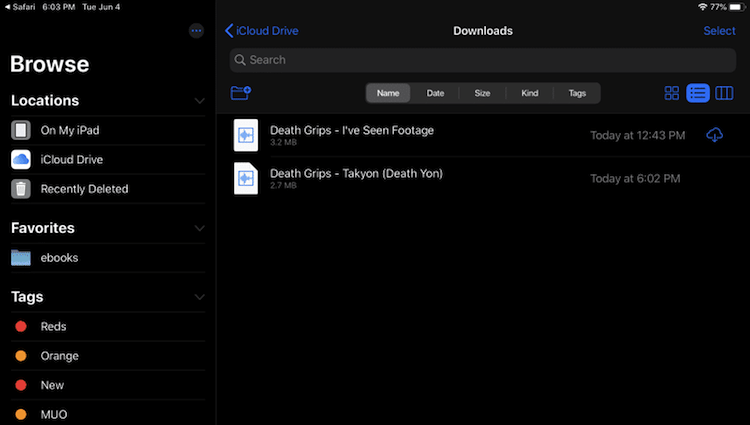This screenshot has height=425, width=750.
Task: Tap the Select button
Action: [719, 31]
